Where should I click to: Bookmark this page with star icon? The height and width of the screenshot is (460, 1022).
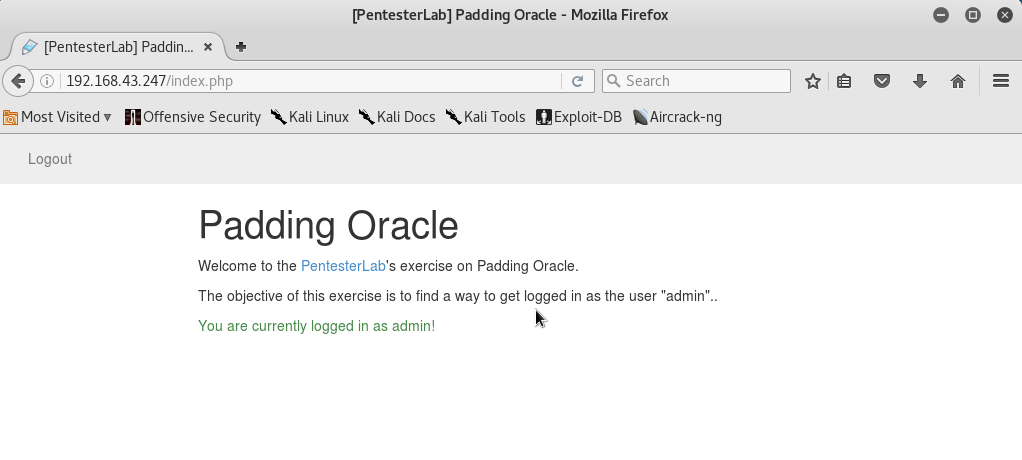coord(812,81)
